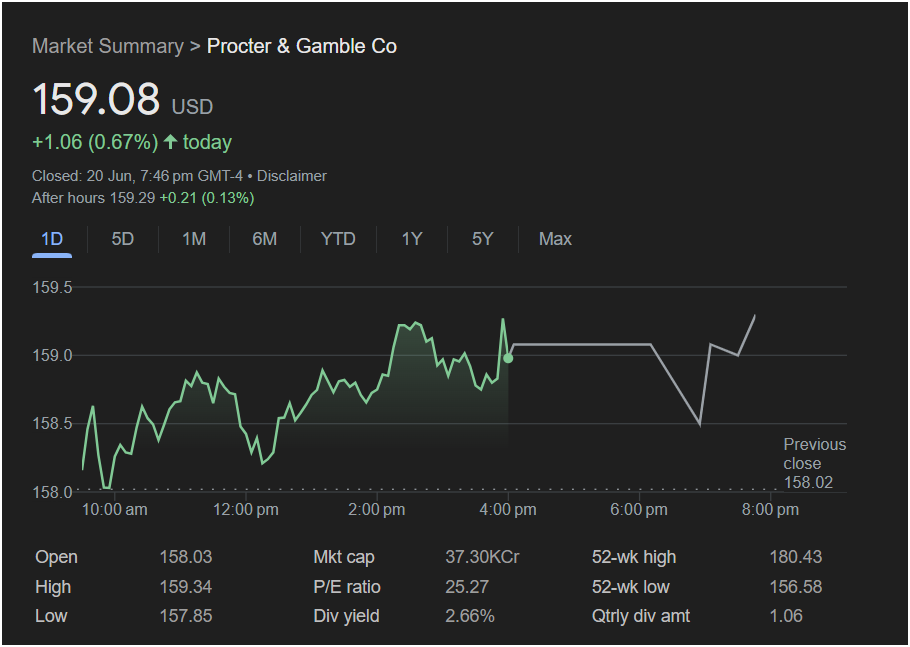The image size is (910, 647).
Task: Click the green up arrow next to today
Action: (x=170, y=142)
